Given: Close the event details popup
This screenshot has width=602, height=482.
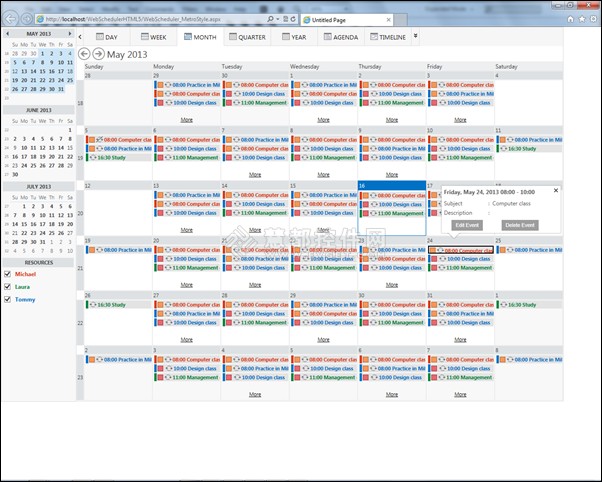Looking at the screenshot, I should [x=556, y=190].
